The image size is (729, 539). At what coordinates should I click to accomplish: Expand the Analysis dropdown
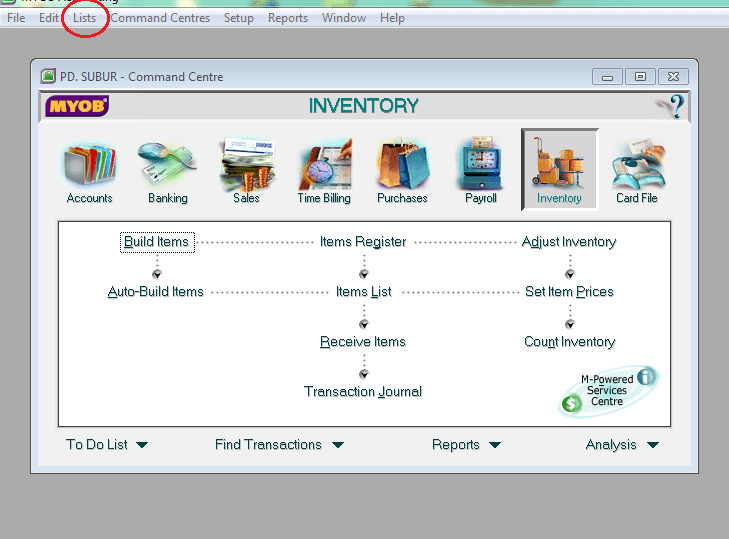[x=622, y=445]
